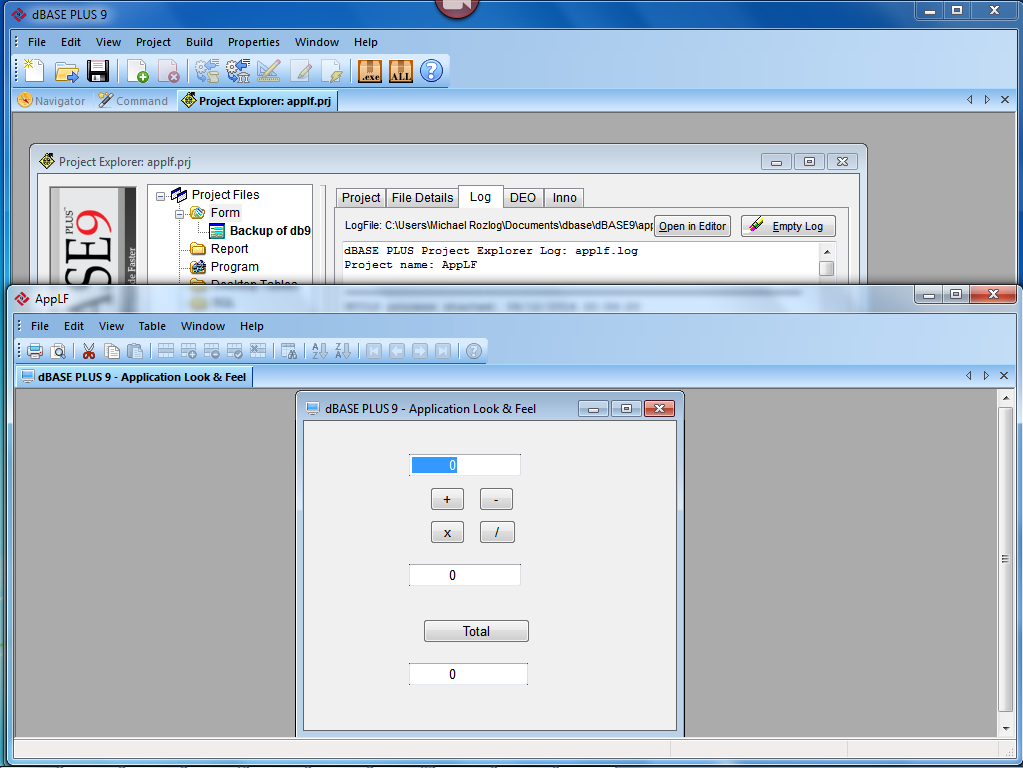Switch to the File Details tab
The image size is (1023, 768).
(422, 198)
